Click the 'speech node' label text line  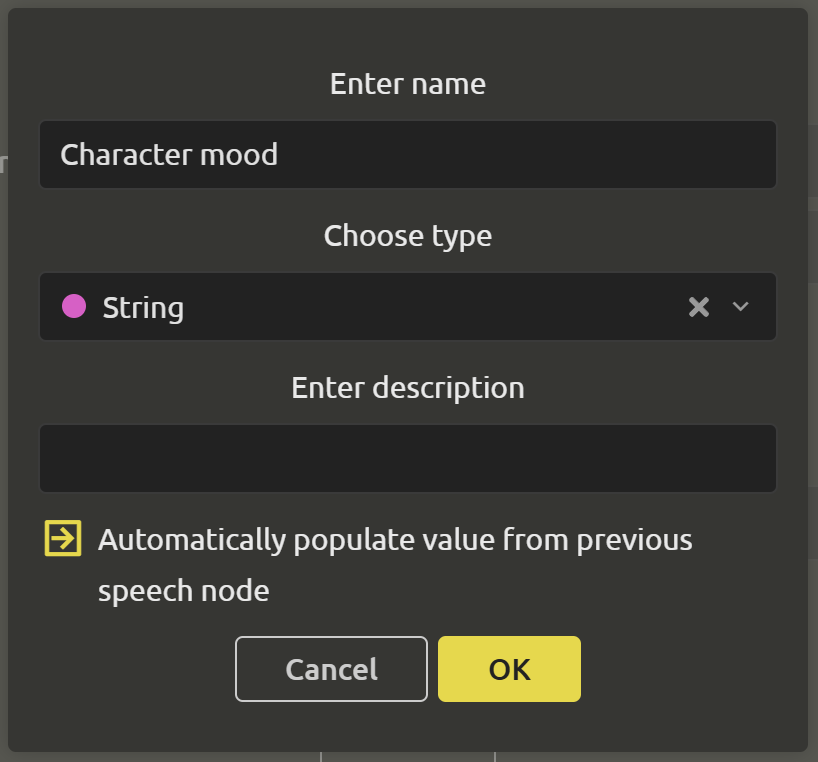(x=184, y=591)
